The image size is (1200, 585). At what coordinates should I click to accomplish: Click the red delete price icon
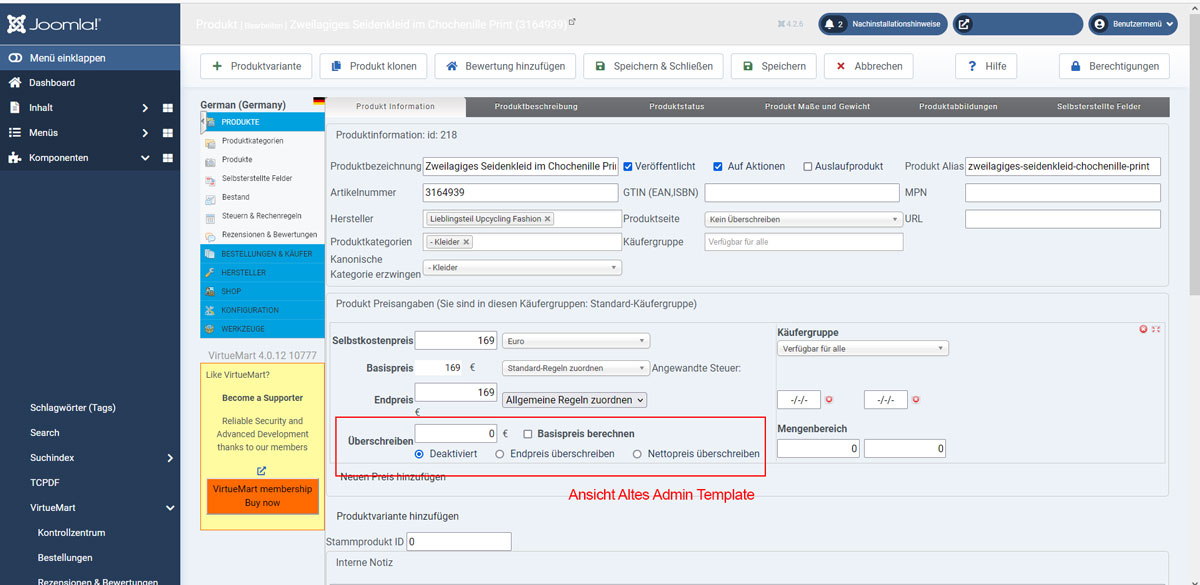1143,329
